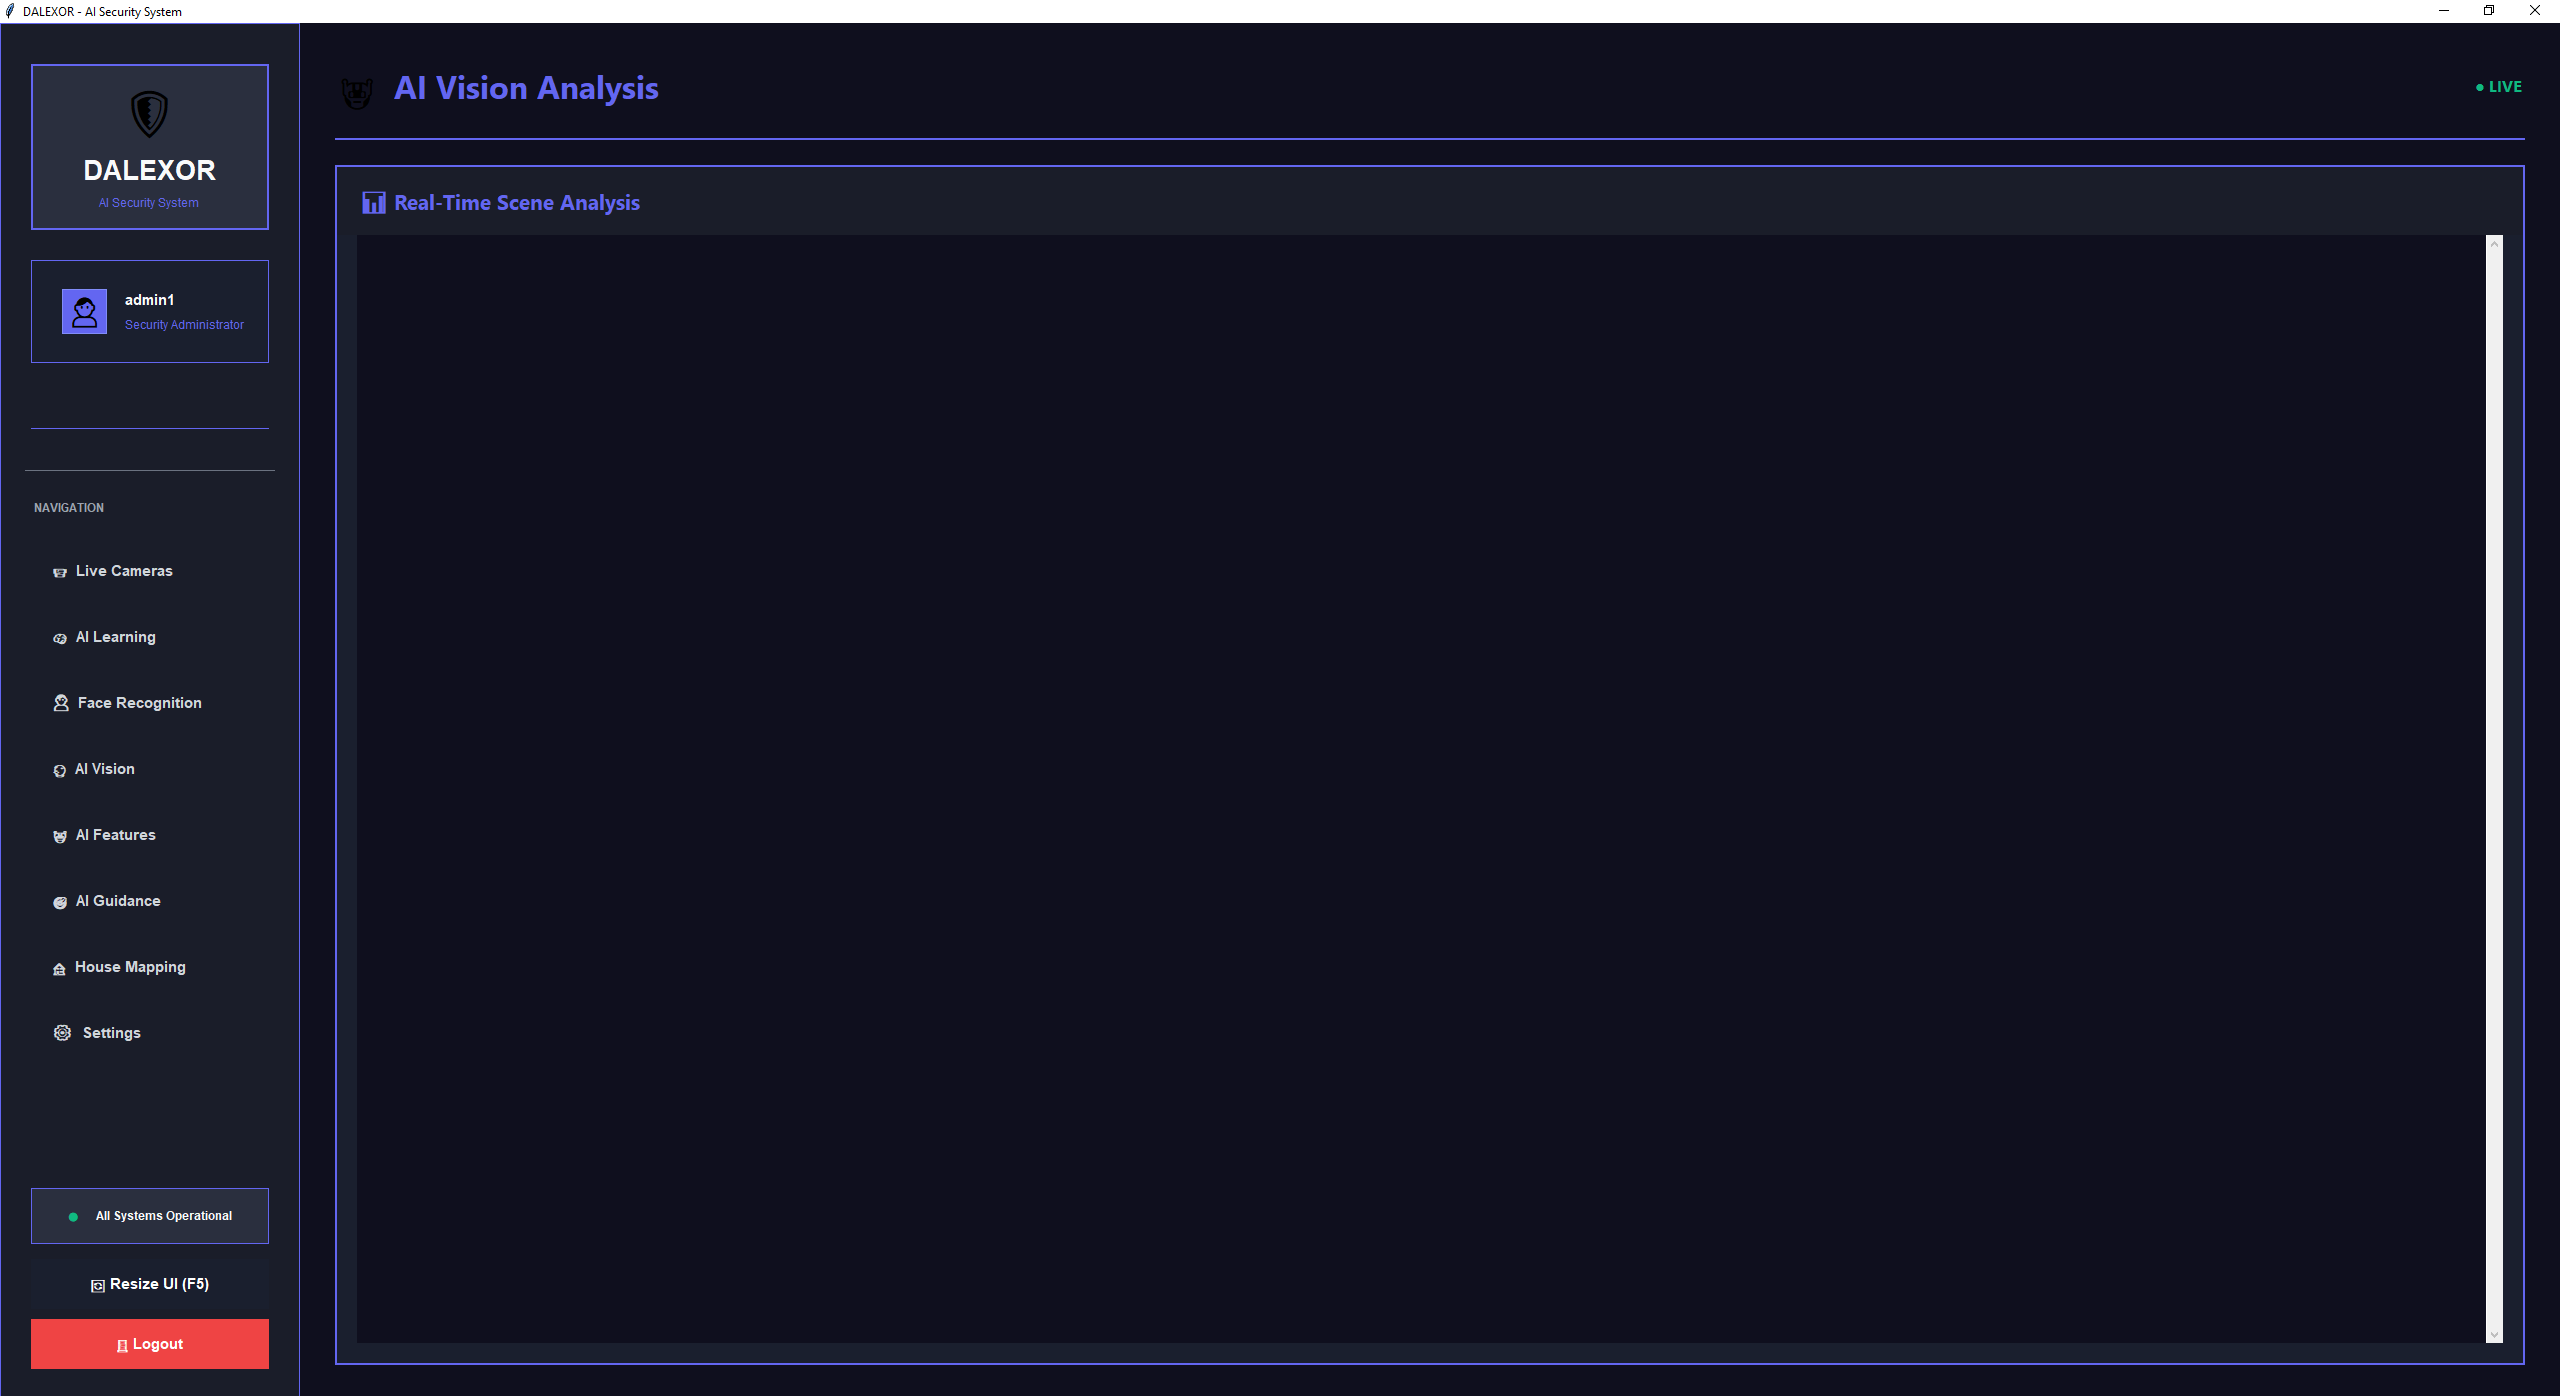Click the AI Vision Analysis header icon
This screenshot has width=2560, height=1396.
pyautogui.click(x=357, y=92)
